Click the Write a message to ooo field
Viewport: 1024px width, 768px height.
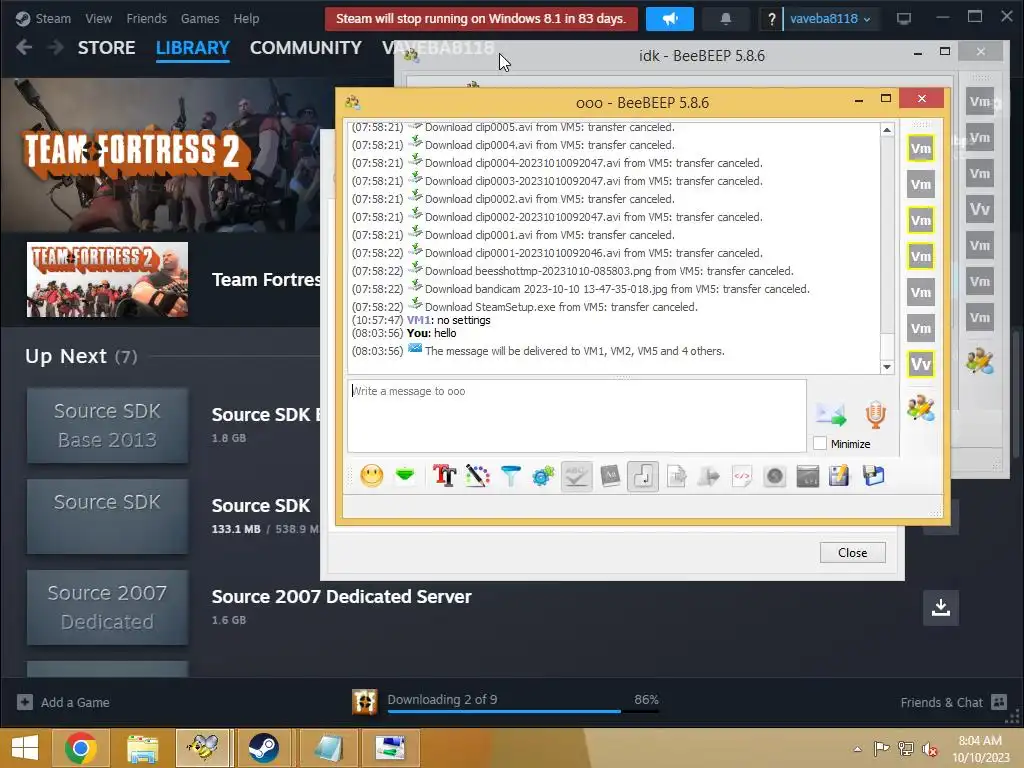pos(577,415)
